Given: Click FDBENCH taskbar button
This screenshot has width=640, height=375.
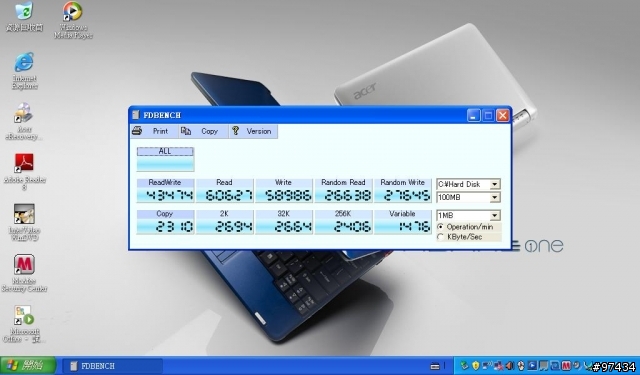Looking at the screenshot, I should [x=113, y=366].
